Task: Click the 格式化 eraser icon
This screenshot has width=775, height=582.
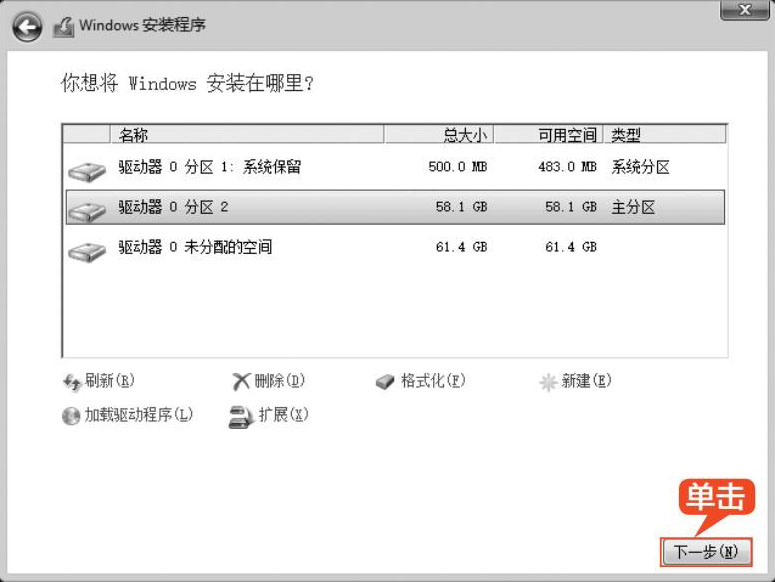Action: pyautogui.click(x=385, y=381)
